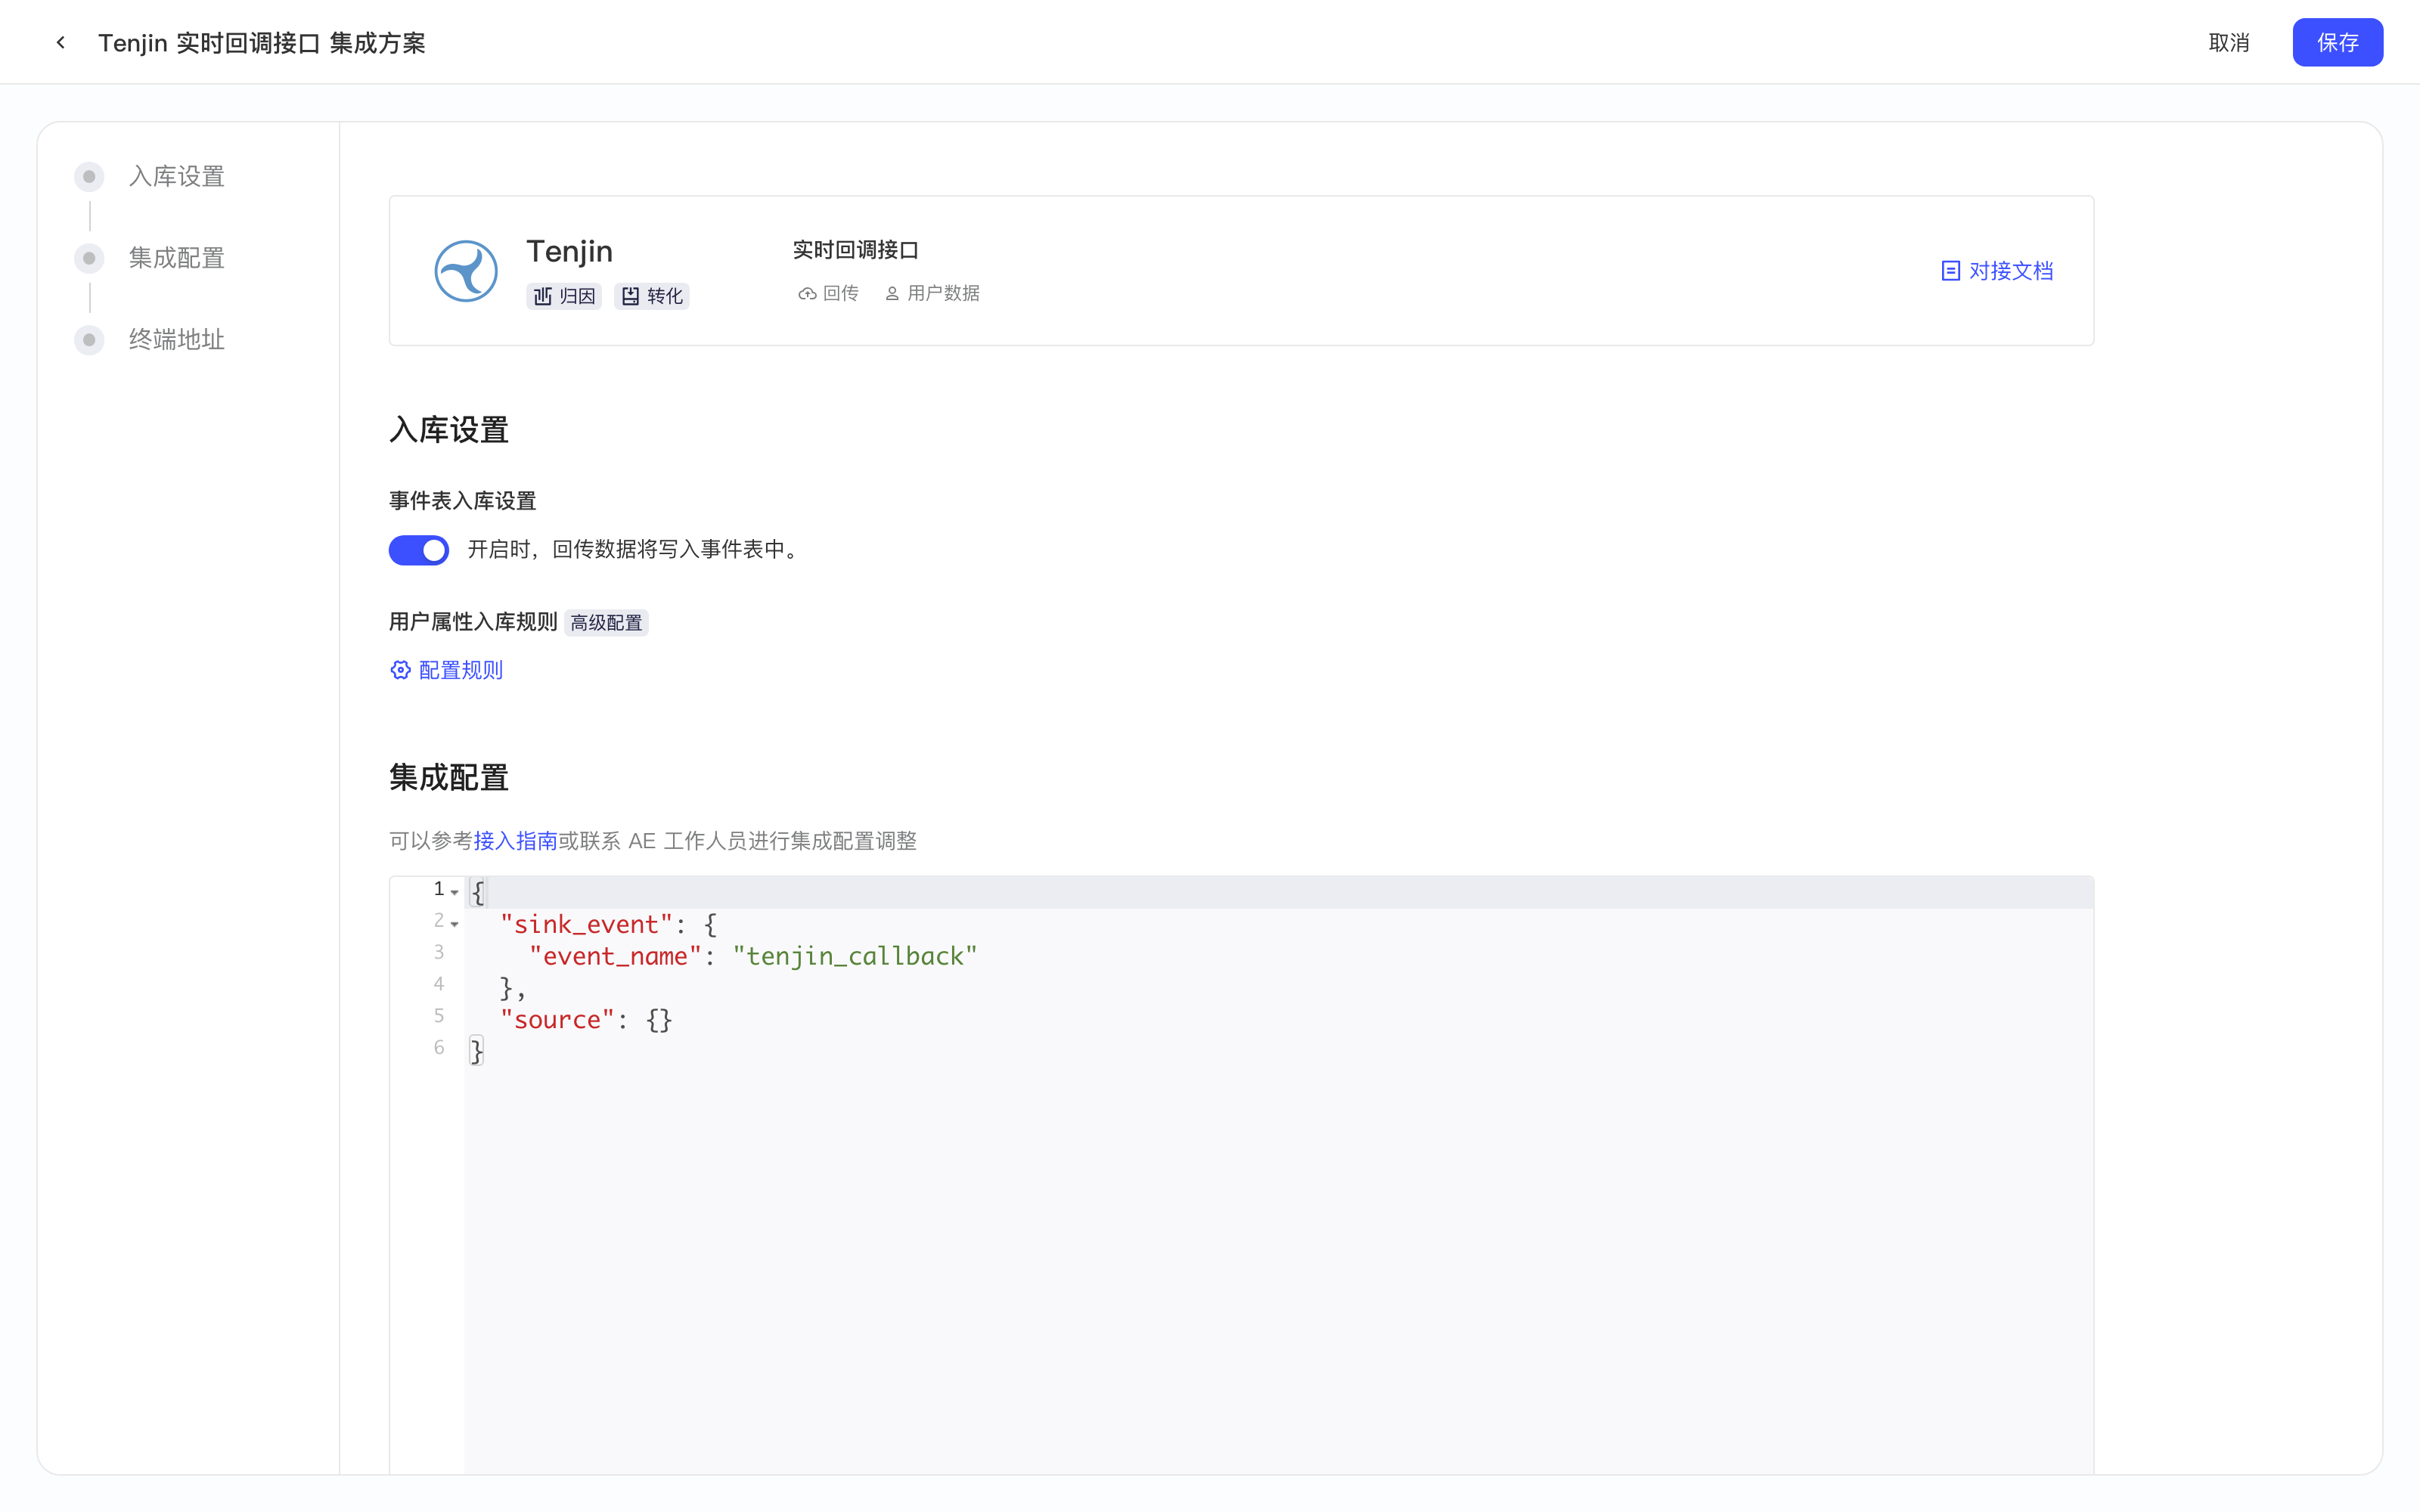Click the 高级配置 tag
This screenshot has width=2420, height=1512.
(x=606, y=623)
